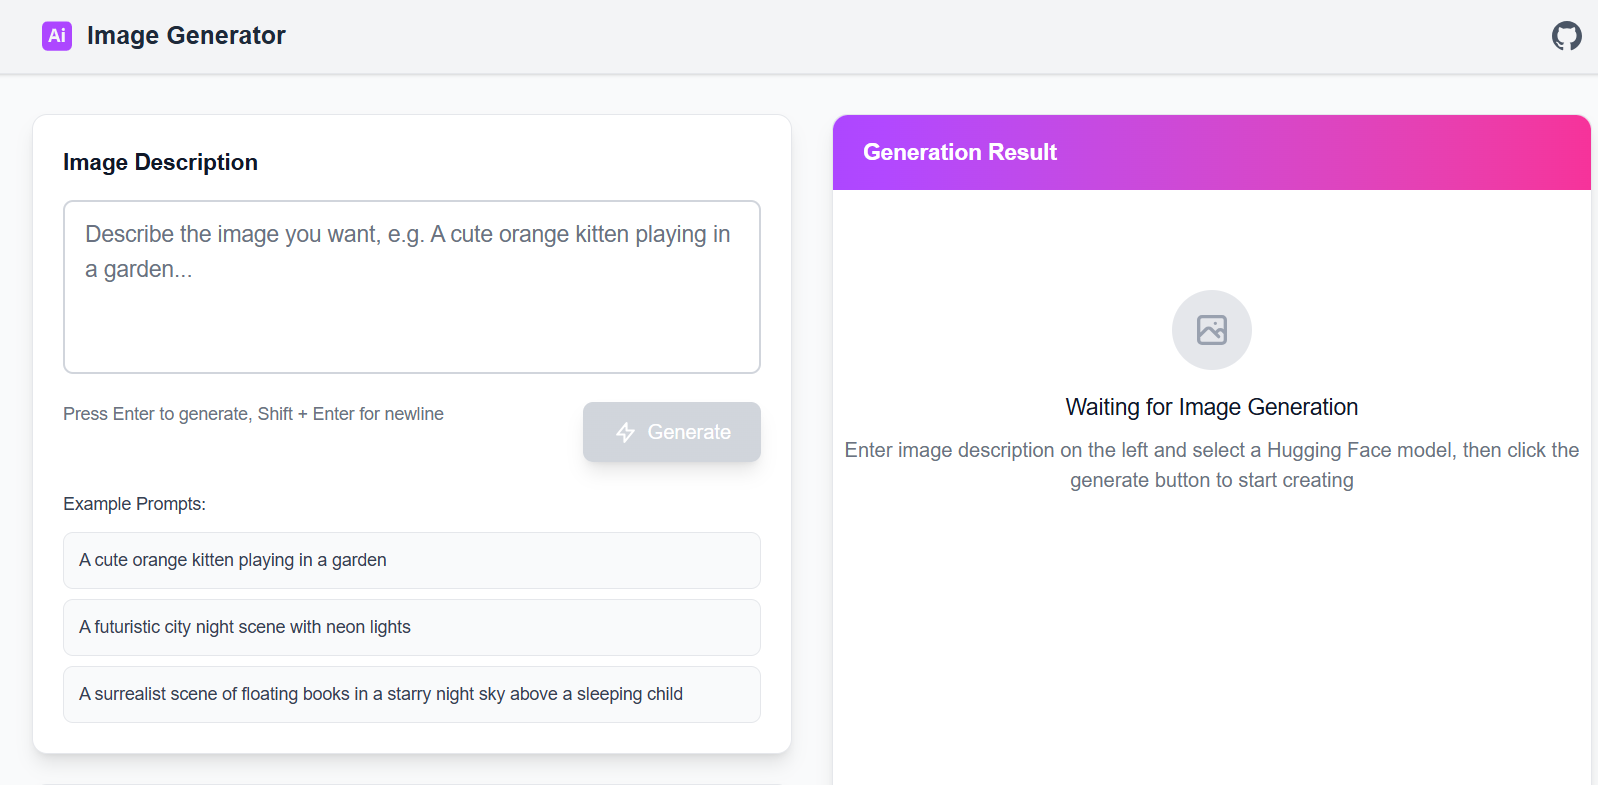The height and width of the screenshot is (785, 1598).
Task: Click the image placeholder icon in results
Action: [x=1211, y=330]
